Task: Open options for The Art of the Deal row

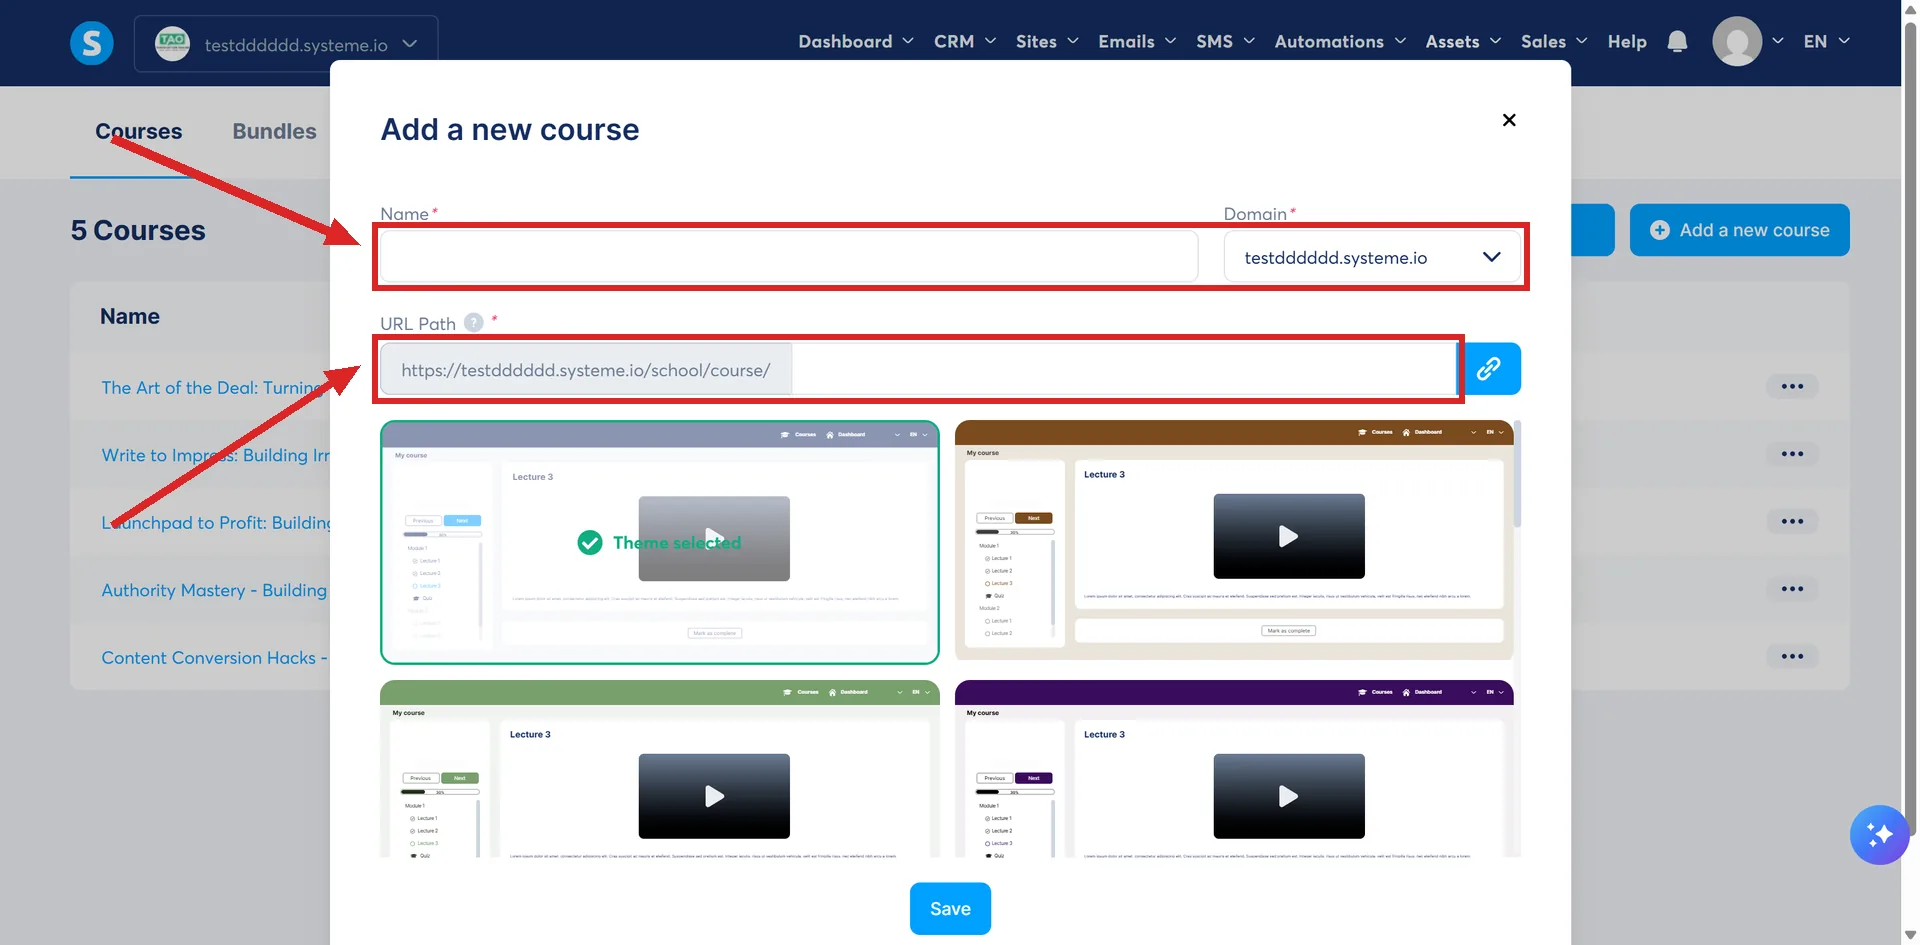Action: 1792,387
